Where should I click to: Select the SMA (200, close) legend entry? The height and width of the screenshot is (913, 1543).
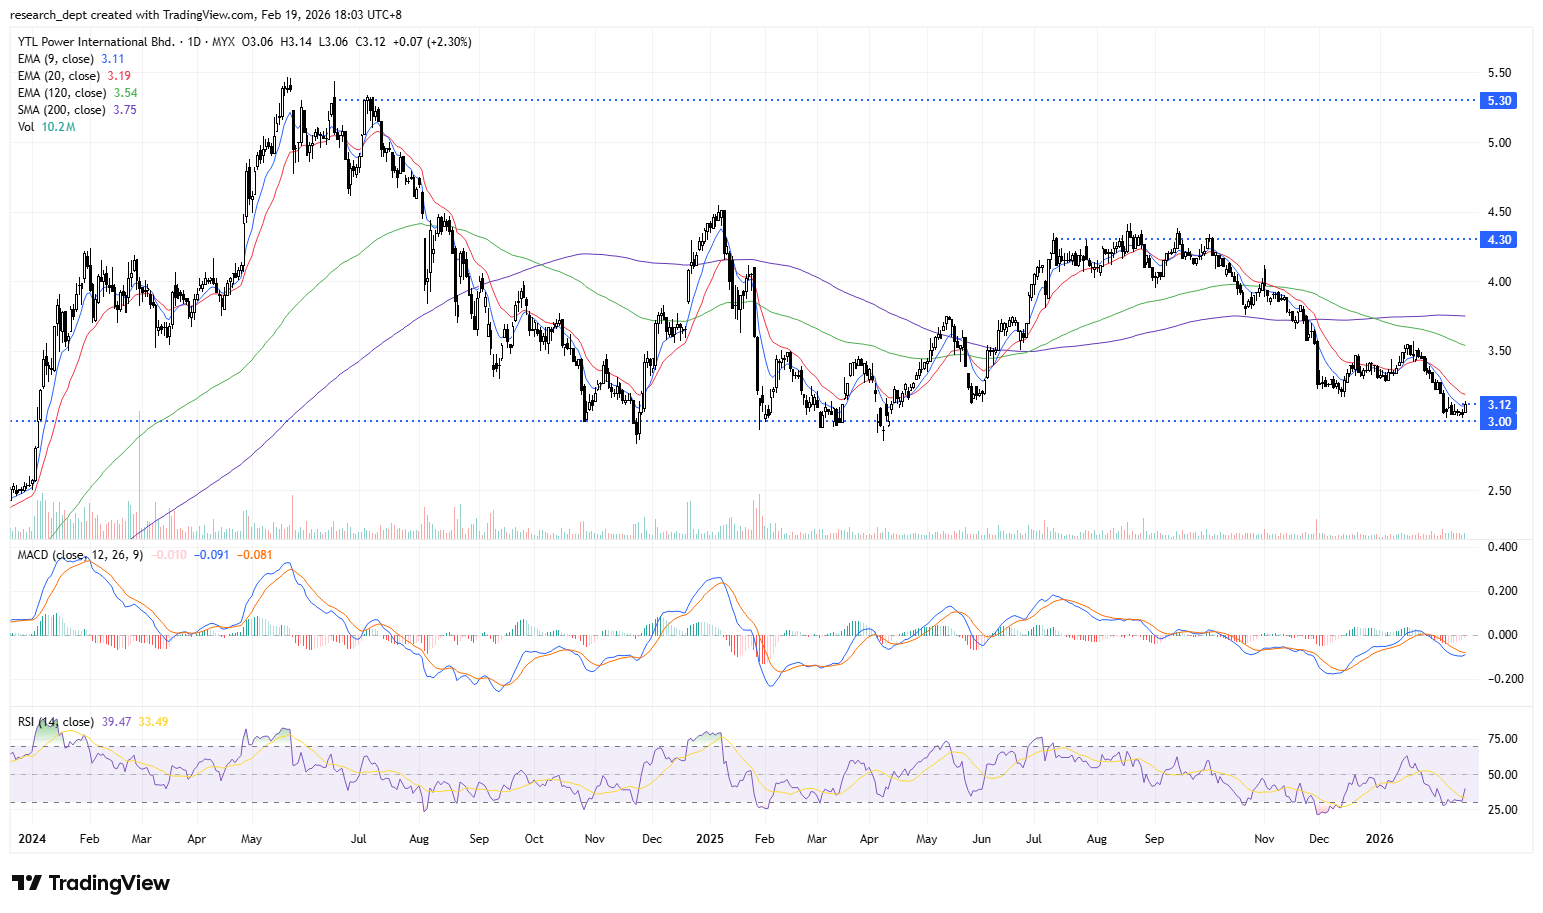click(x=62, y=110)
